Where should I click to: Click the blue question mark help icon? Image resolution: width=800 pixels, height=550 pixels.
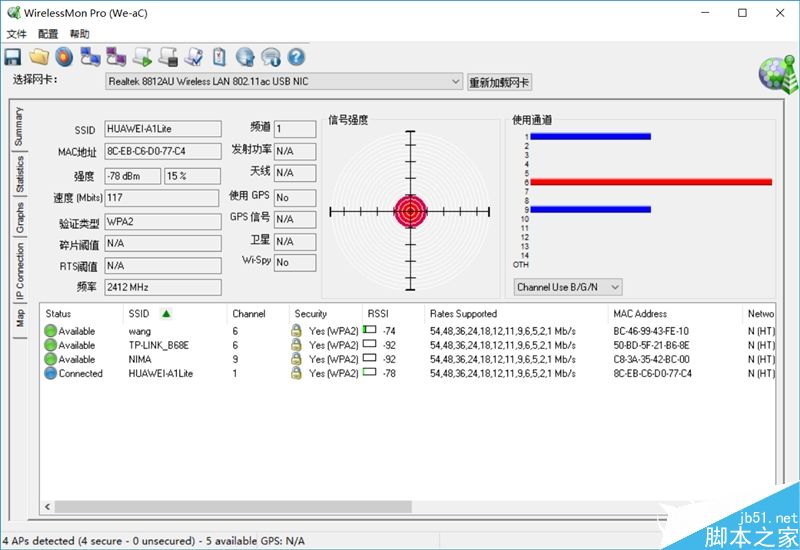[296, 57]
